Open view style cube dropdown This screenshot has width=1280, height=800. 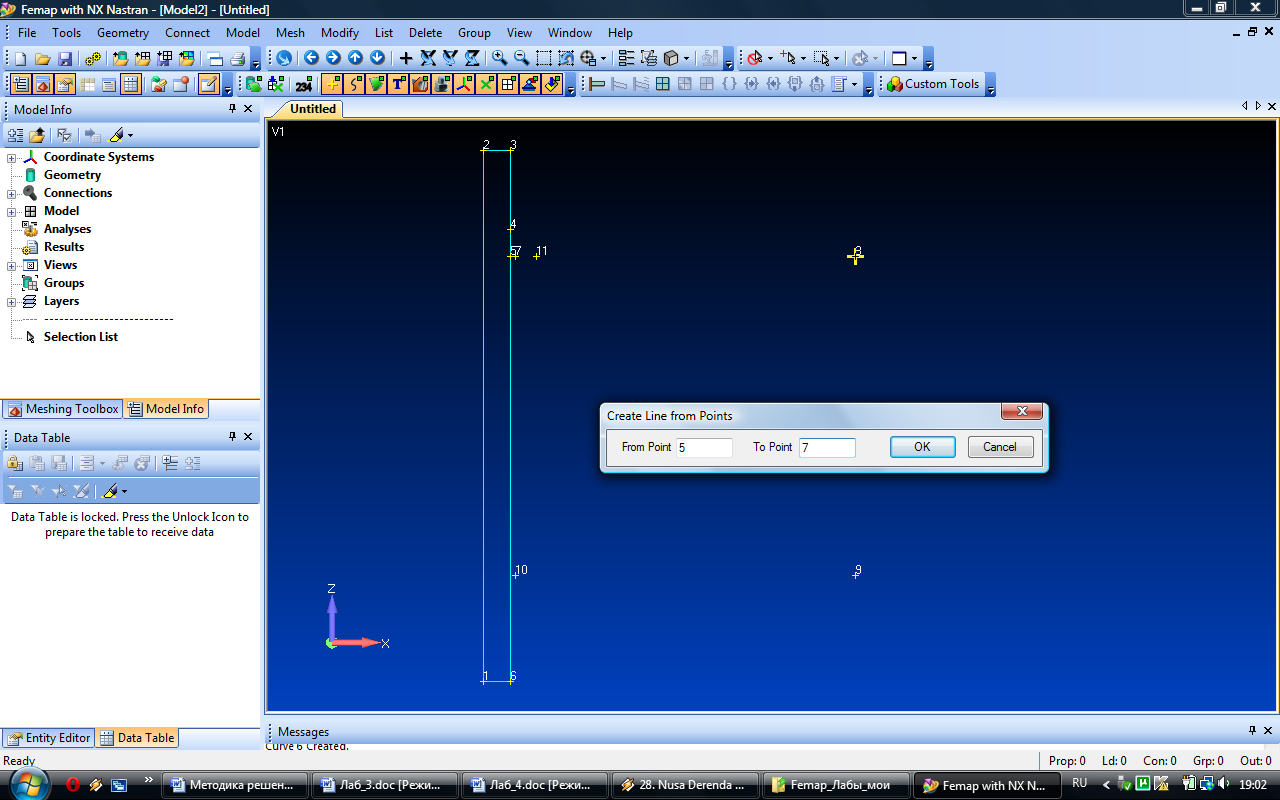point(686,58)
